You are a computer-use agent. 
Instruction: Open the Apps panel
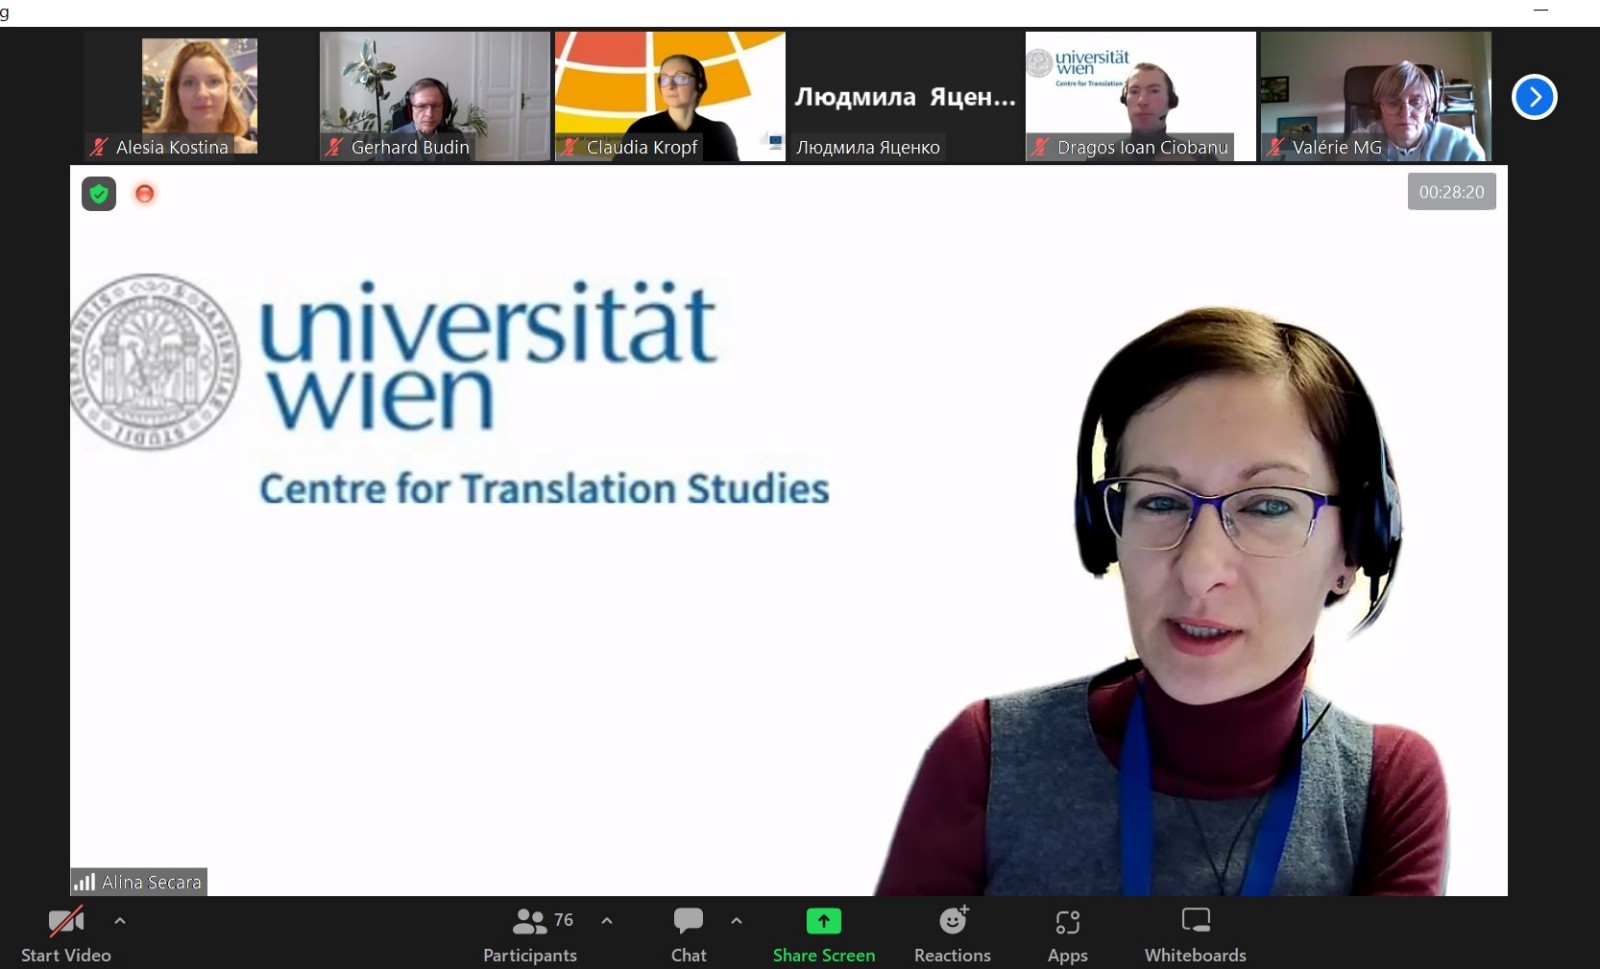click(x=1068, y=936)
